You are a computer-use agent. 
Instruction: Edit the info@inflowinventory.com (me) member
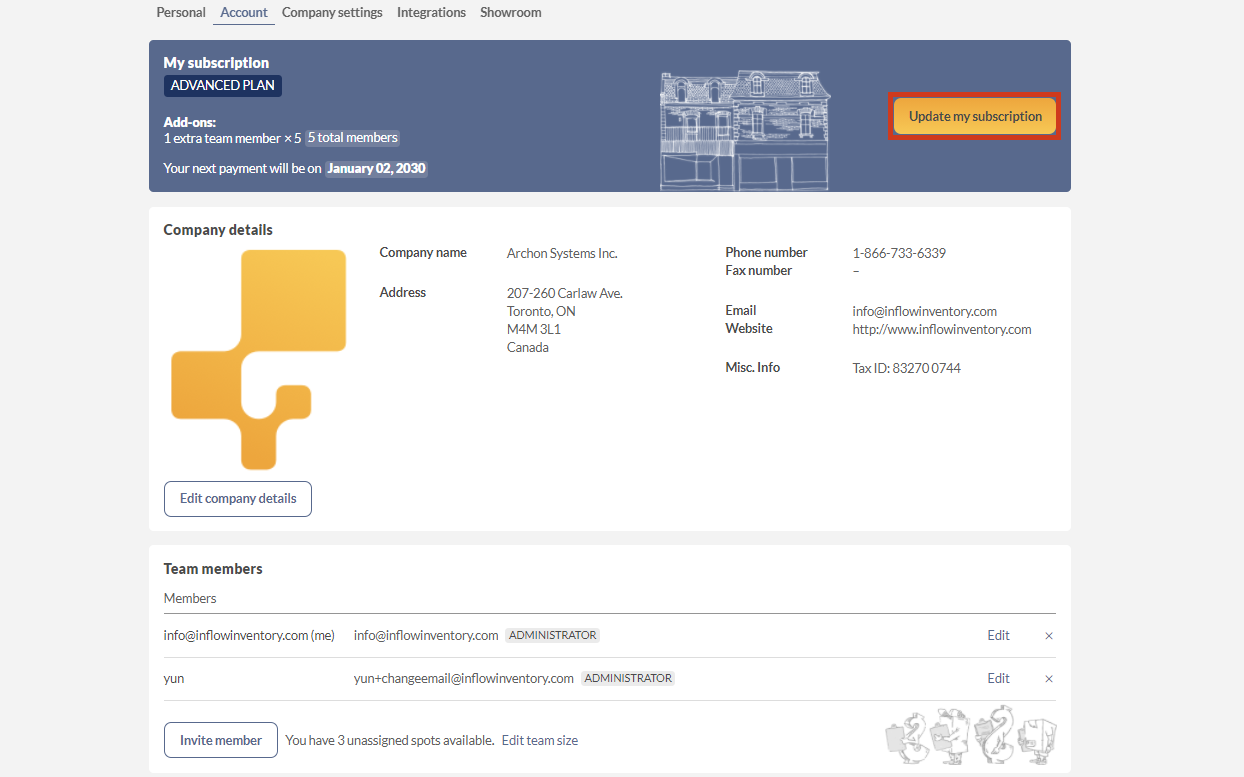pyautogui.click(x=998, y=635)
